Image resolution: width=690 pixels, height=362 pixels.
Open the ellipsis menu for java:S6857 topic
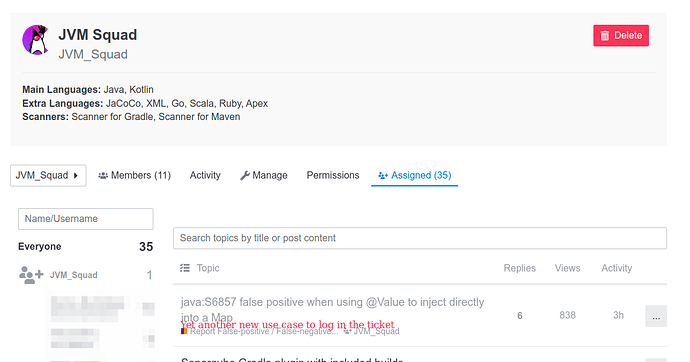pyautogui.click(x=656, y=316)
